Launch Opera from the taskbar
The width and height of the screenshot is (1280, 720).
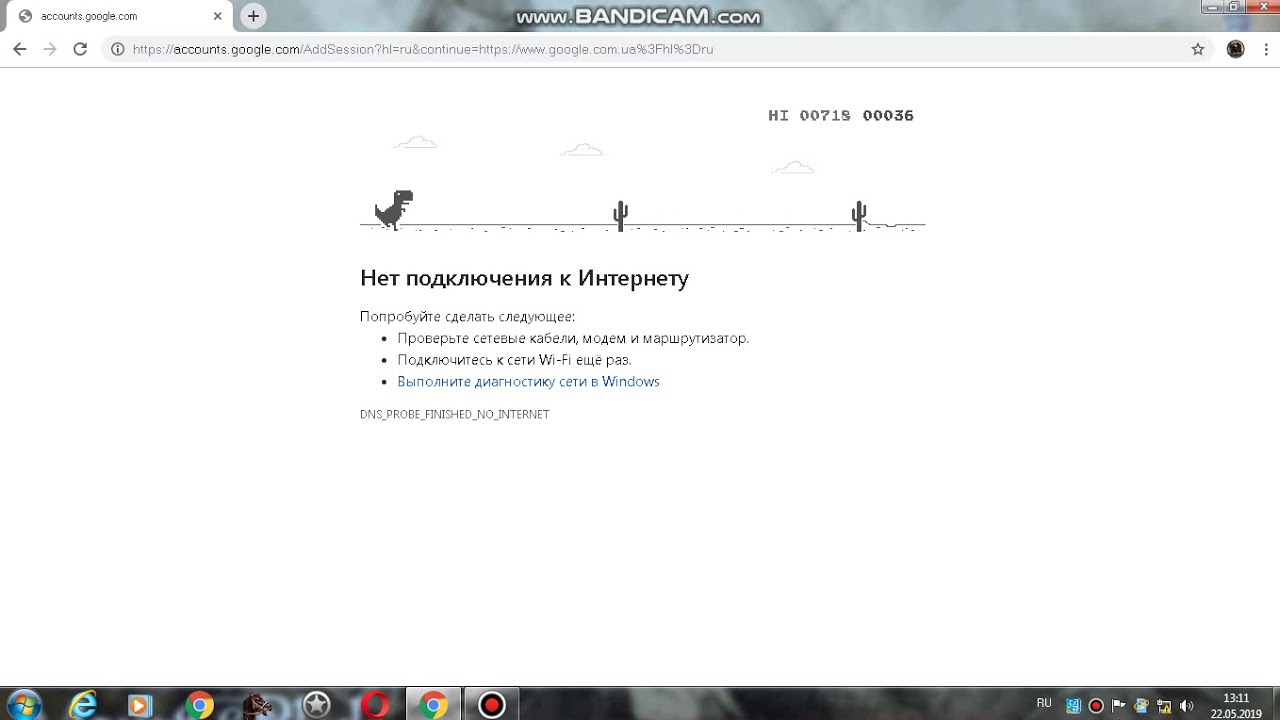pos(374,704)
